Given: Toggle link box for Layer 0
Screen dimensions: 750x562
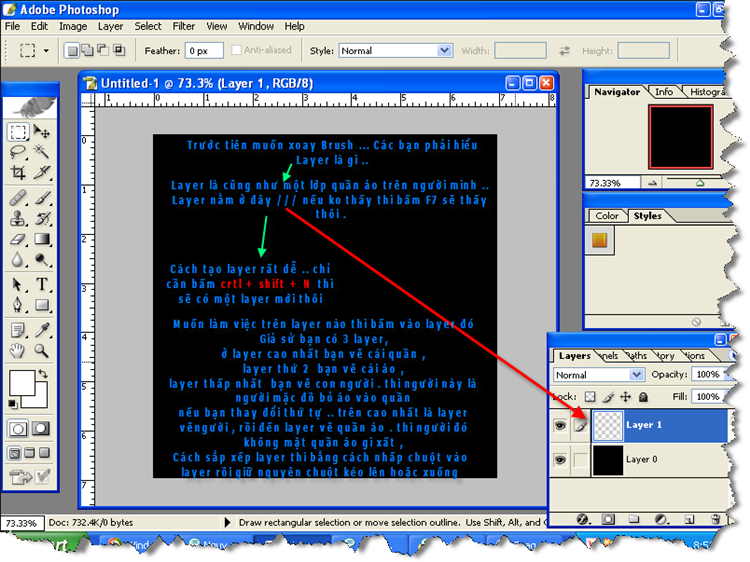Looking at the screenshot, I should (x=581, y=460).
